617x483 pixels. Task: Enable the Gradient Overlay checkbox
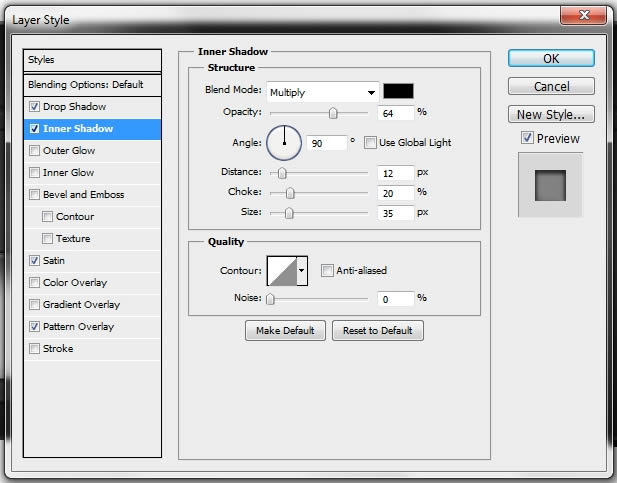pos(35,305)
